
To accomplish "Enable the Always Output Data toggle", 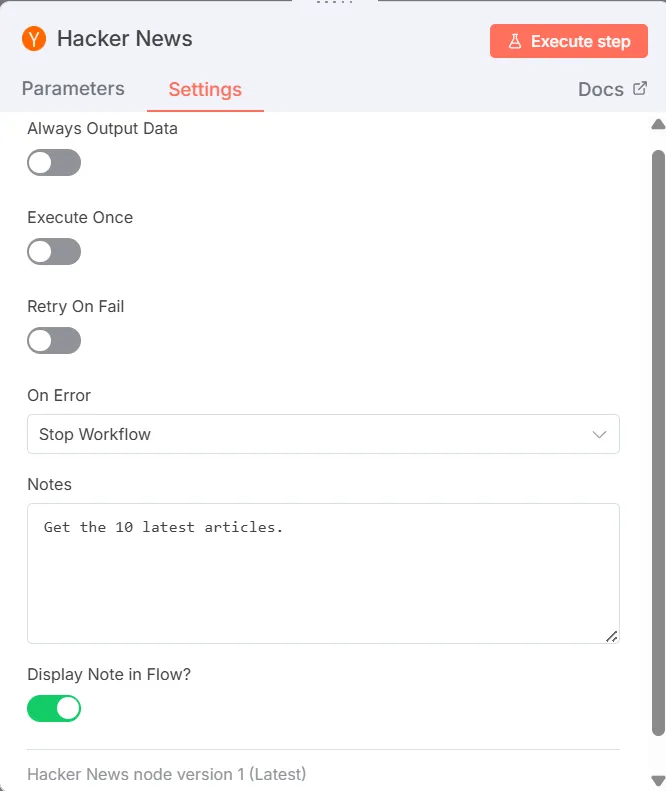I will [x=54, y=163].
